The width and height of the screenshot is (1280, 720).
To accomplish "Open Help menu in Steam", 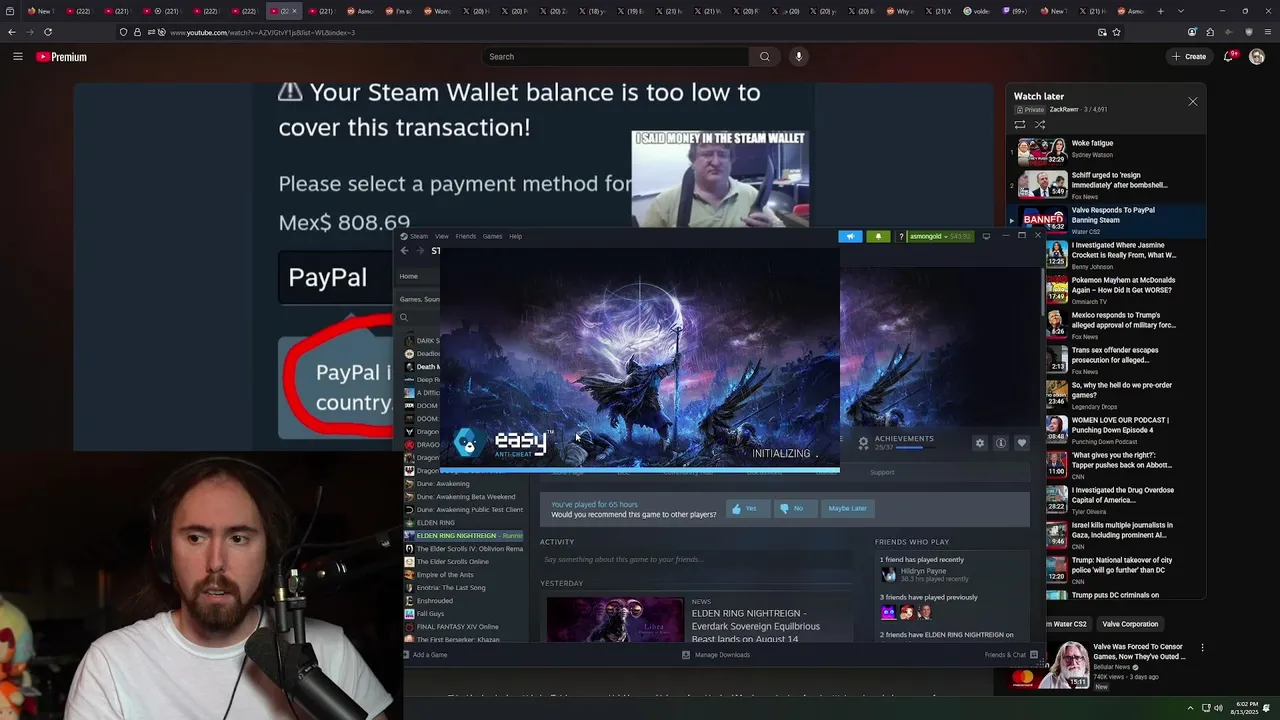I will tap(515, 237).
